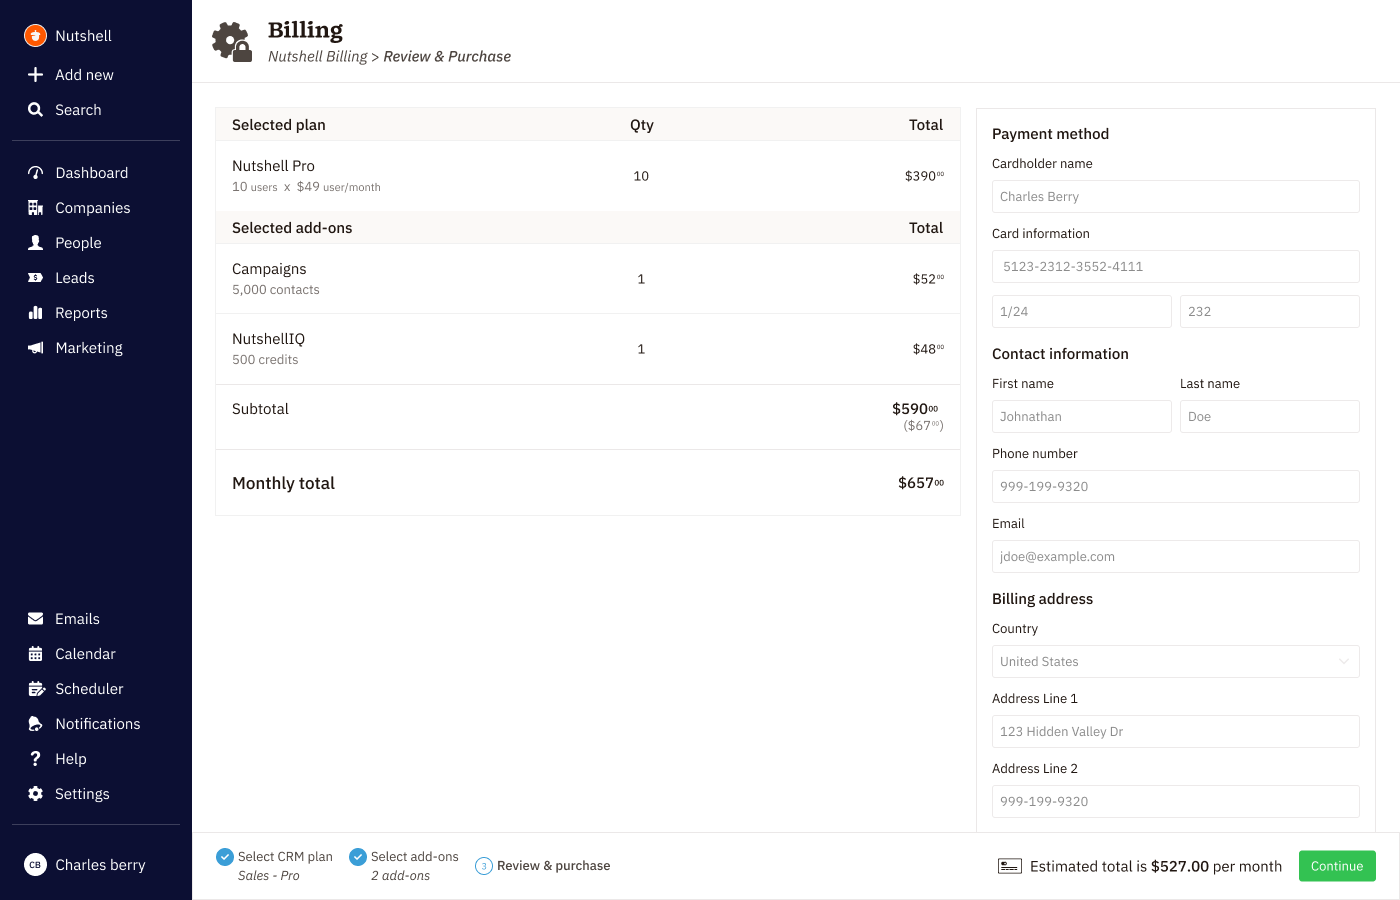Click the People person icon

35,243
